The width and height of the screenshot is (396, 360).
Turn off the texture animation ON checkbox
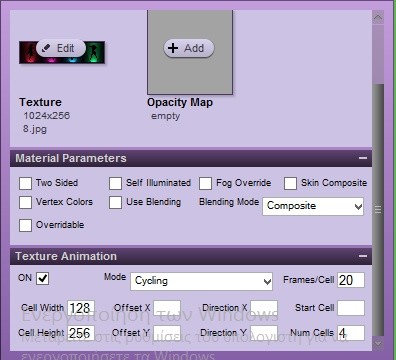[43, 278]
